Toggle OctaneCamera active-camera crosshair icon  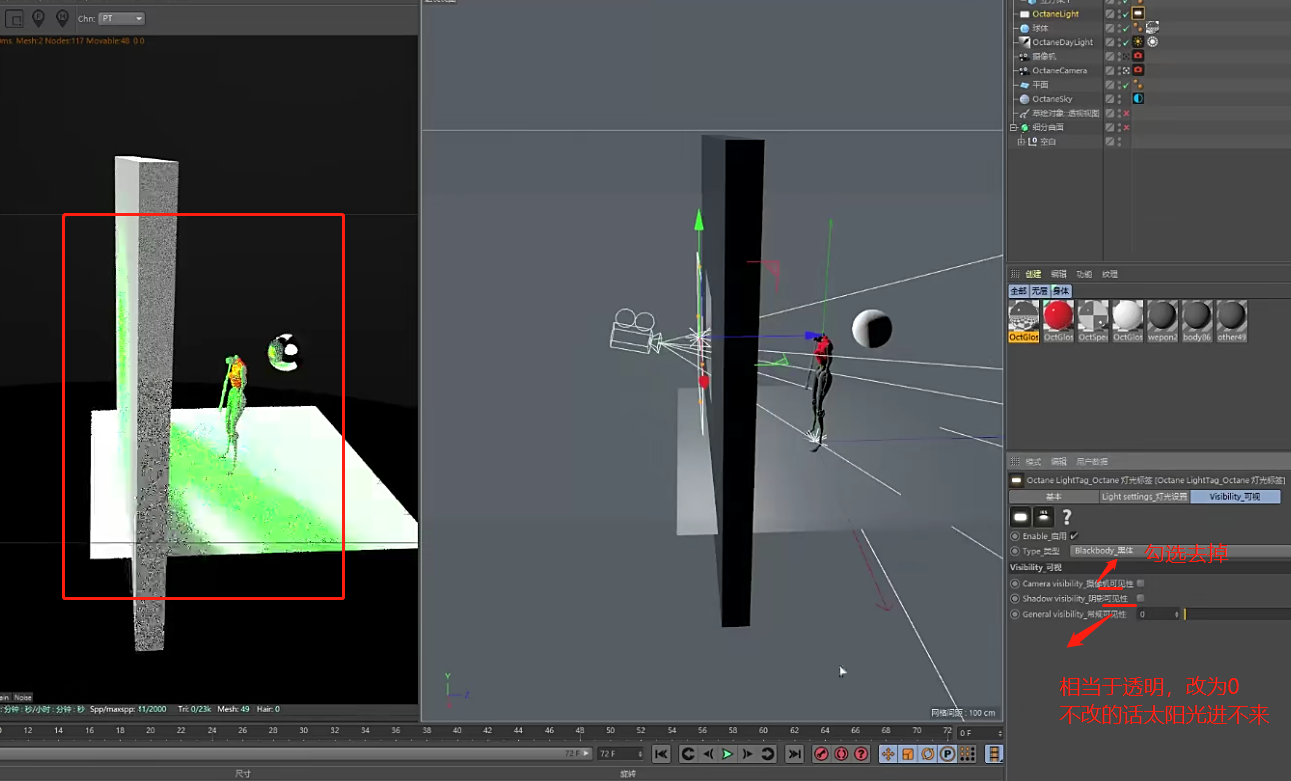click(1126, 71)
